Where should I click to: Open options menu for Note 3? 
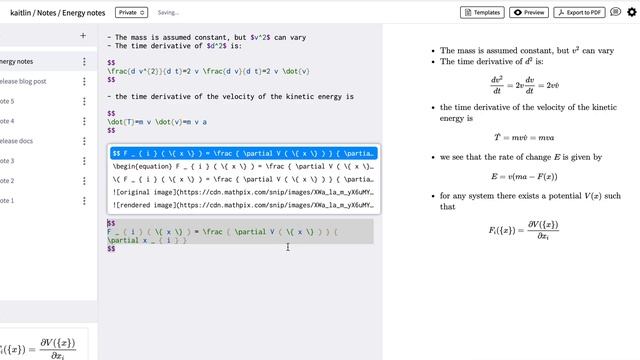point(84,161)
